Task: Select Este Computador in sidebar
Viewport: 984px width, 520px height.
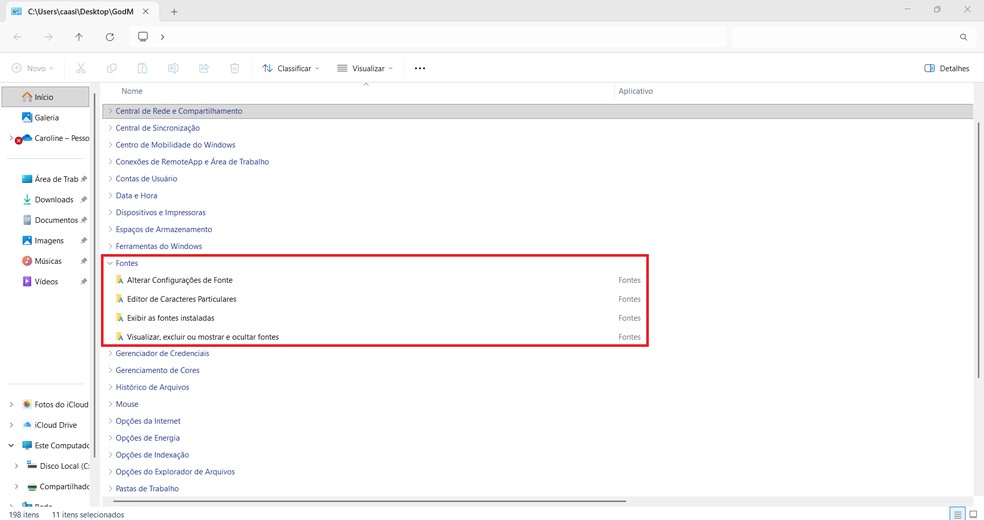Action: coord(55,445)
